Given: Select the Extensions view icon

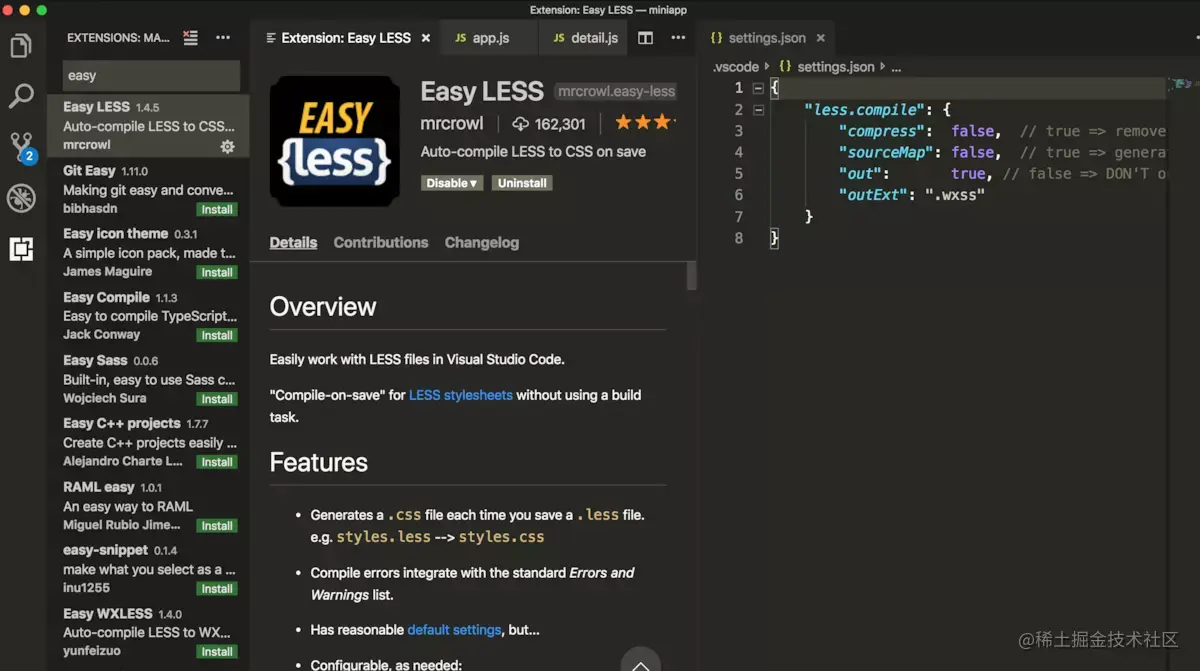Looking at the screenshot, I should (x=21, y=249).
